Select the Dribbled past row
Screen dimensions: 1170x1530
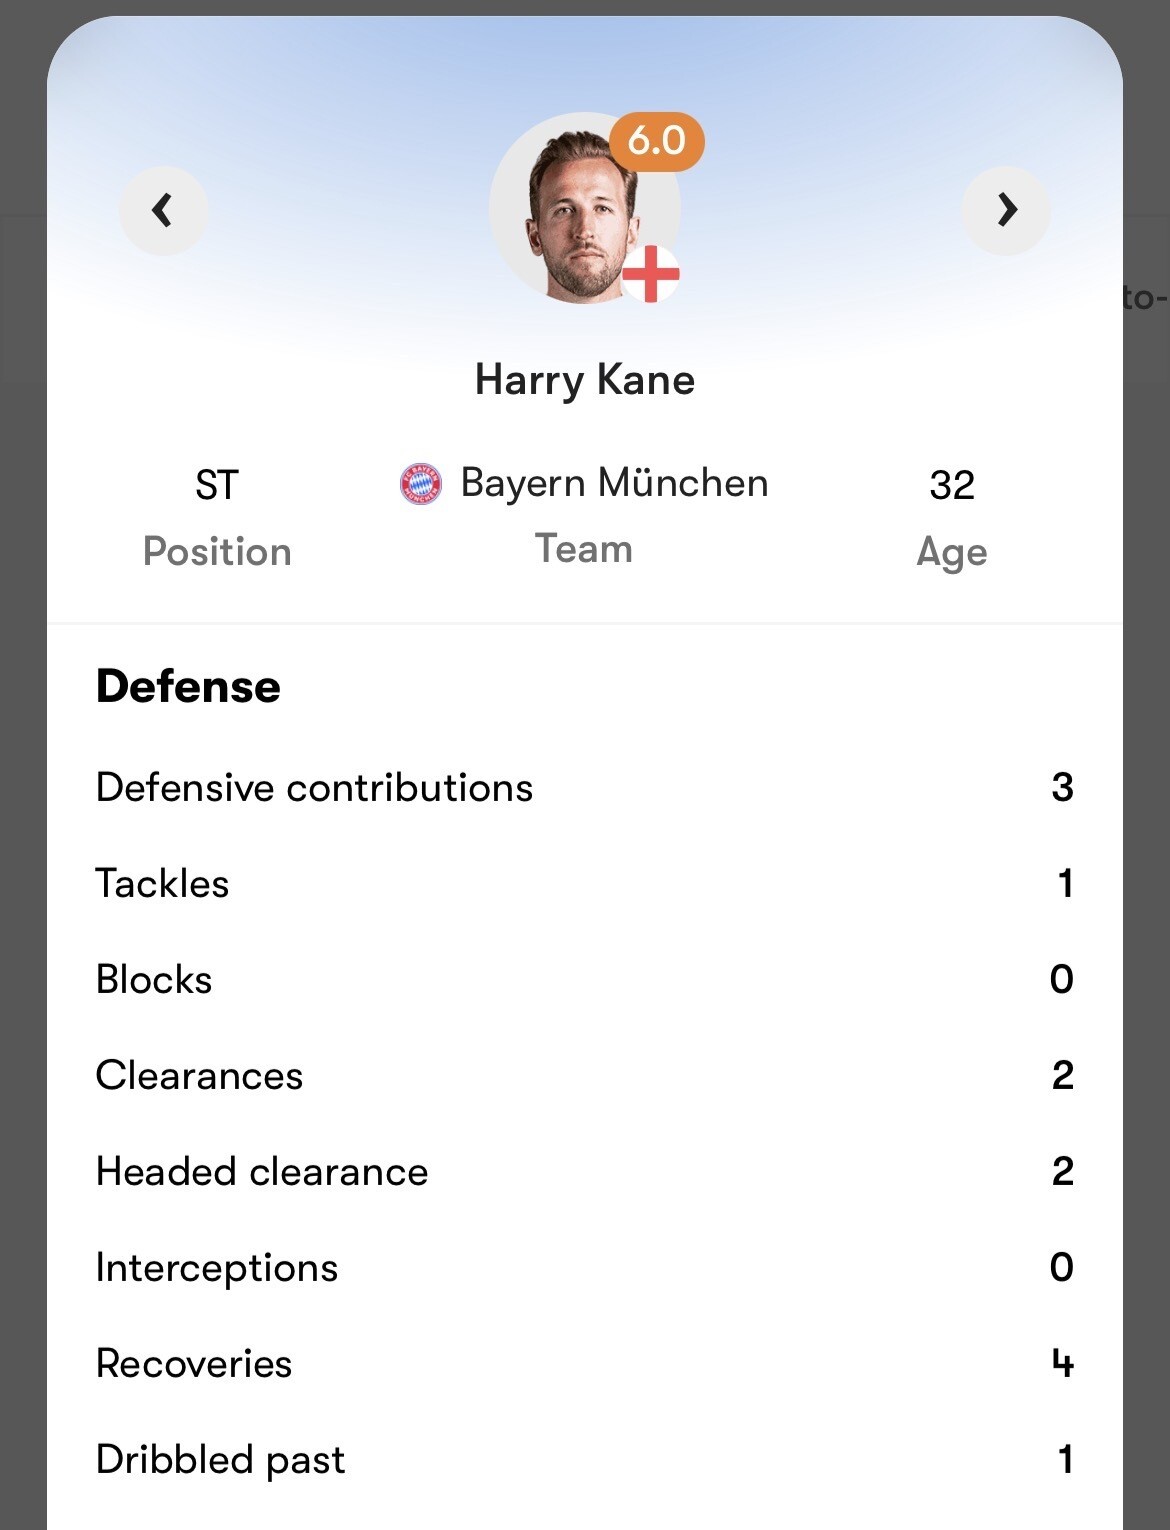click(585, 1460)
